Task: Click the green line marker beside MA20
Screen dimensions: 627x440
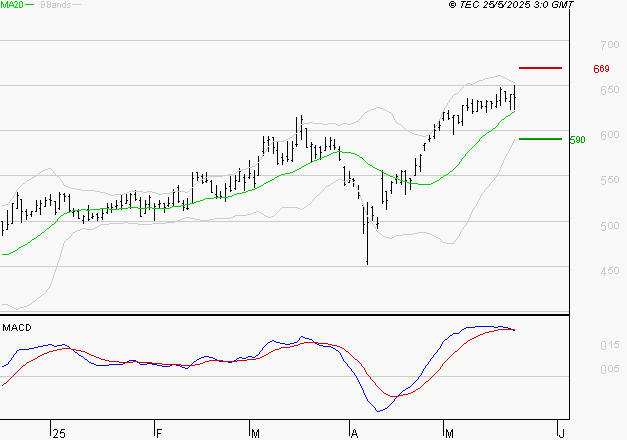Action: tap(30, 6)
